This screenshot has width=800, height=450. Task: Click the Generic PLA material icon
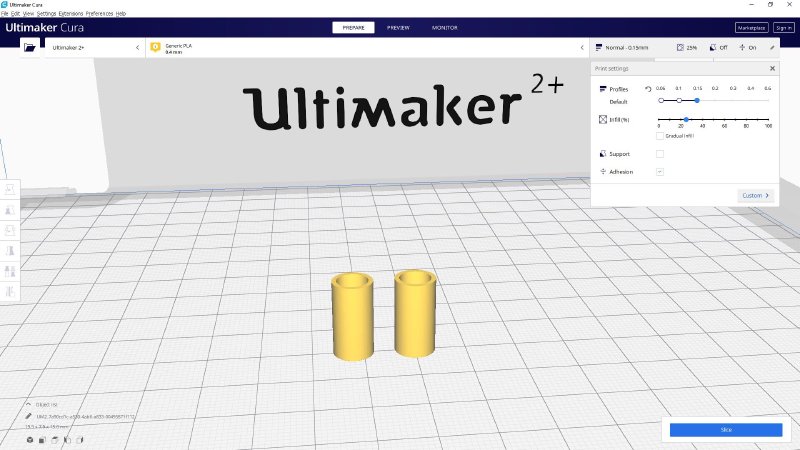(x=156, y=47)
